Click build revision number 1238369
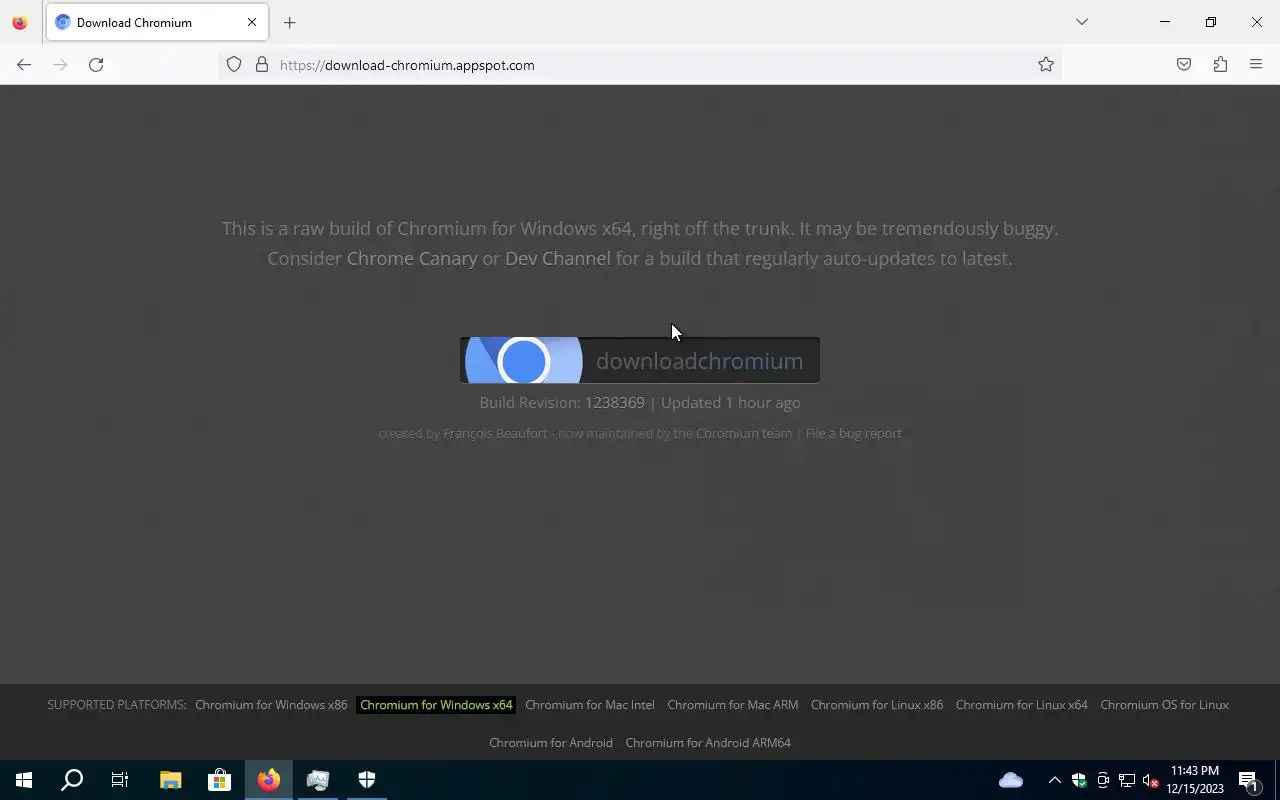This screenshot has width=1280, height=800. click(615, 402)
